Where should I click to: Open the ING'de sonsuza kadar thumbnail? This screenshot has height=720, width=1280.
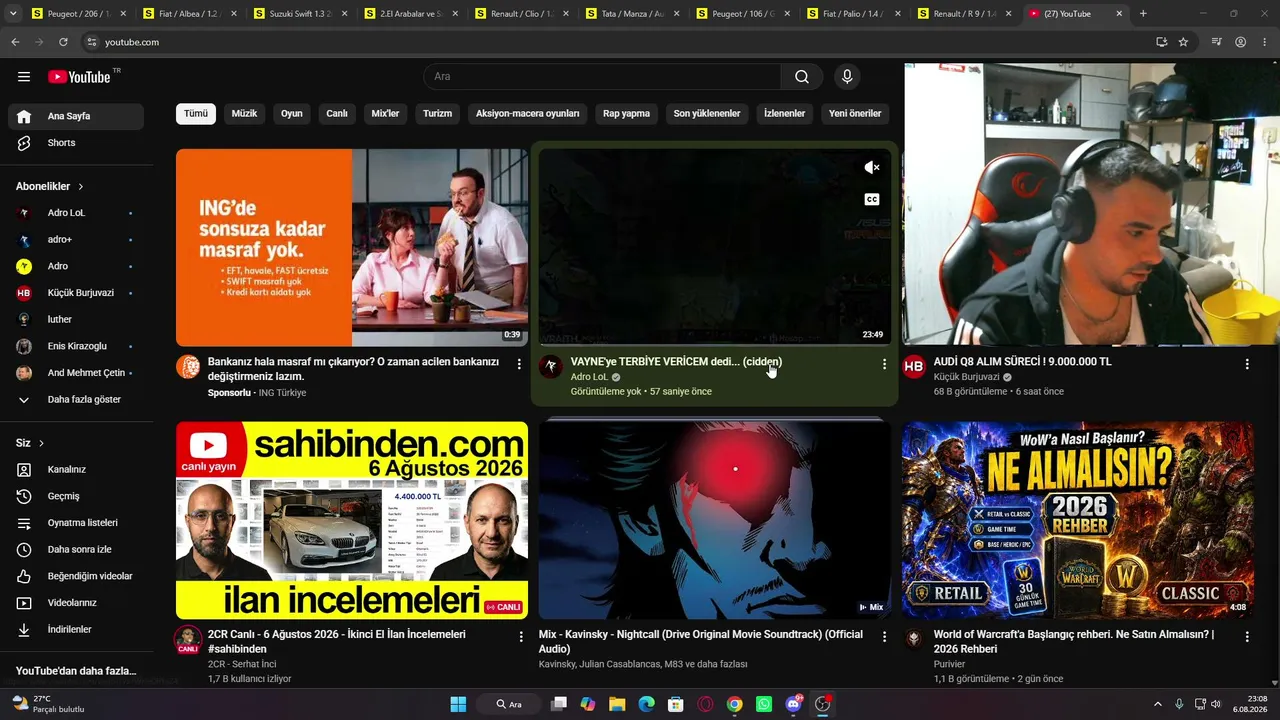(352, 248)
